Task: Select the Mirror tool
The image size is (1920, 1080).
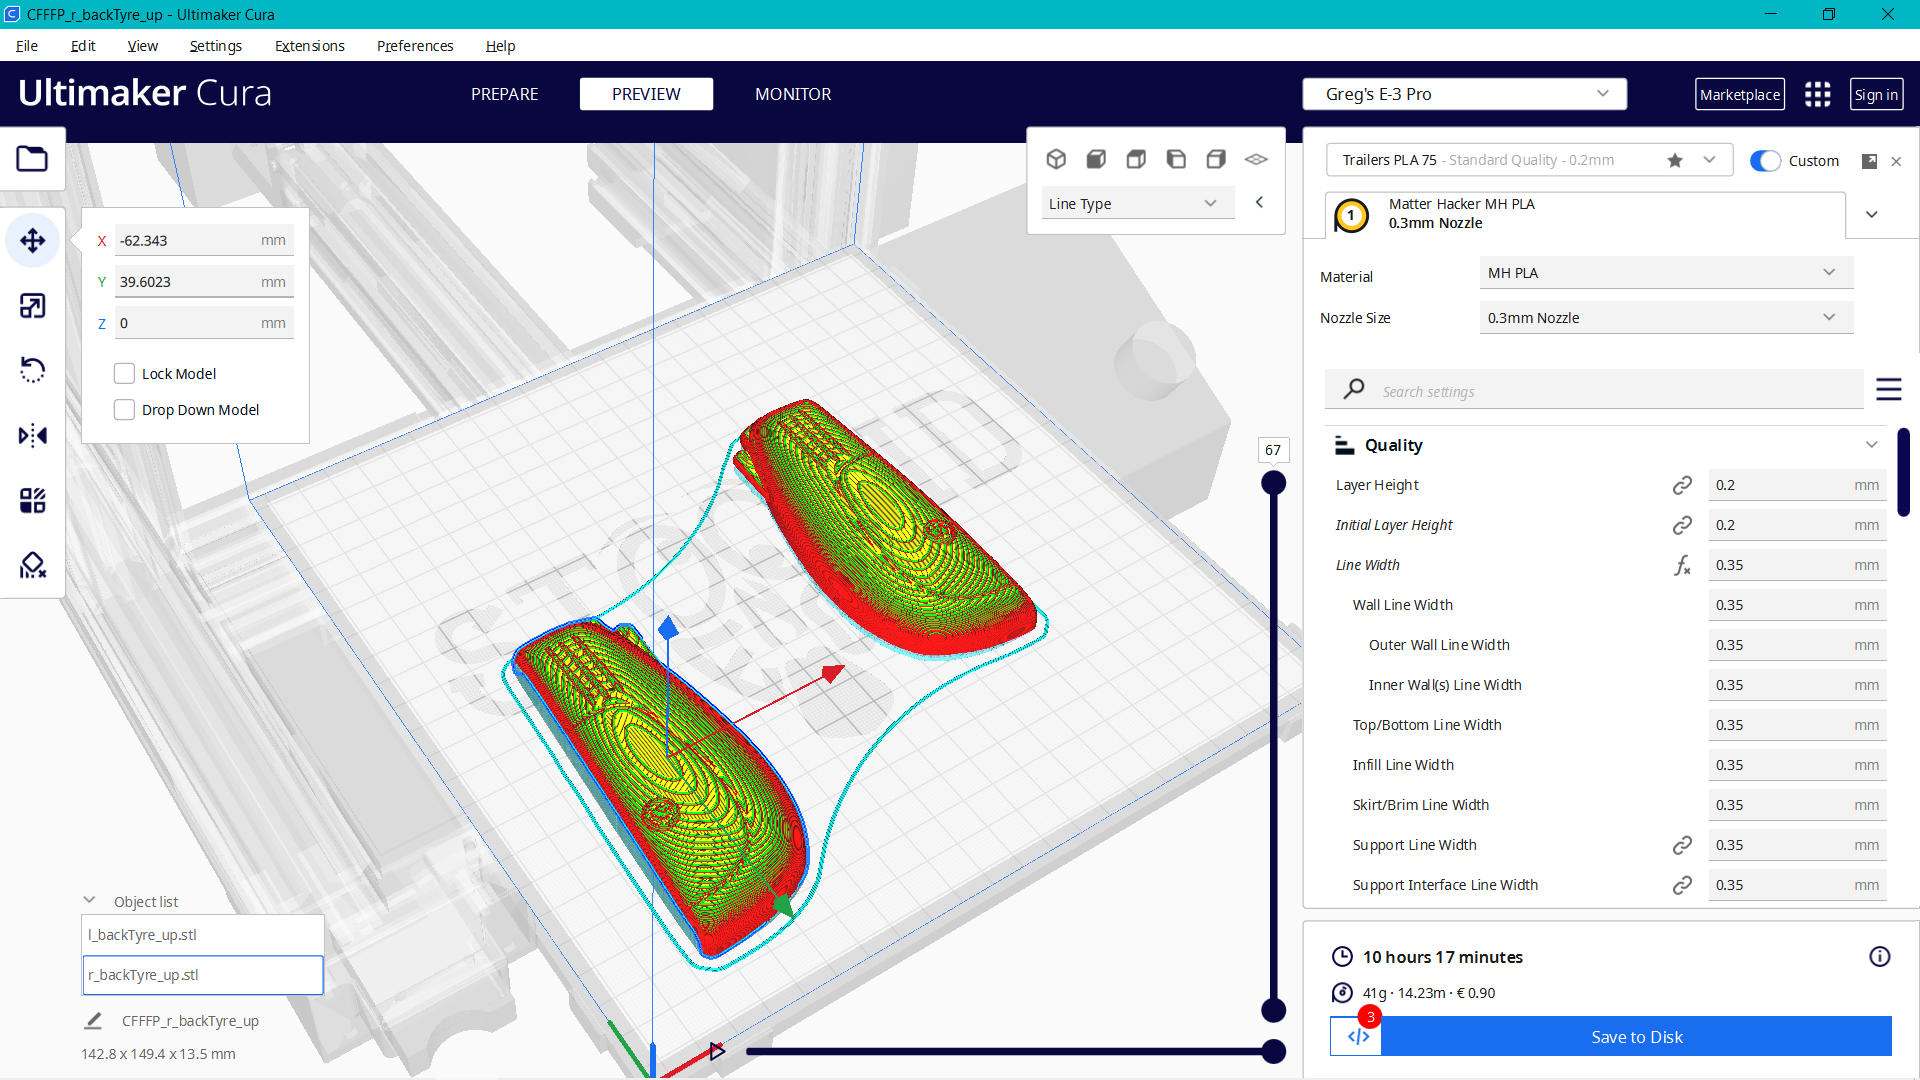Action: 33,435
